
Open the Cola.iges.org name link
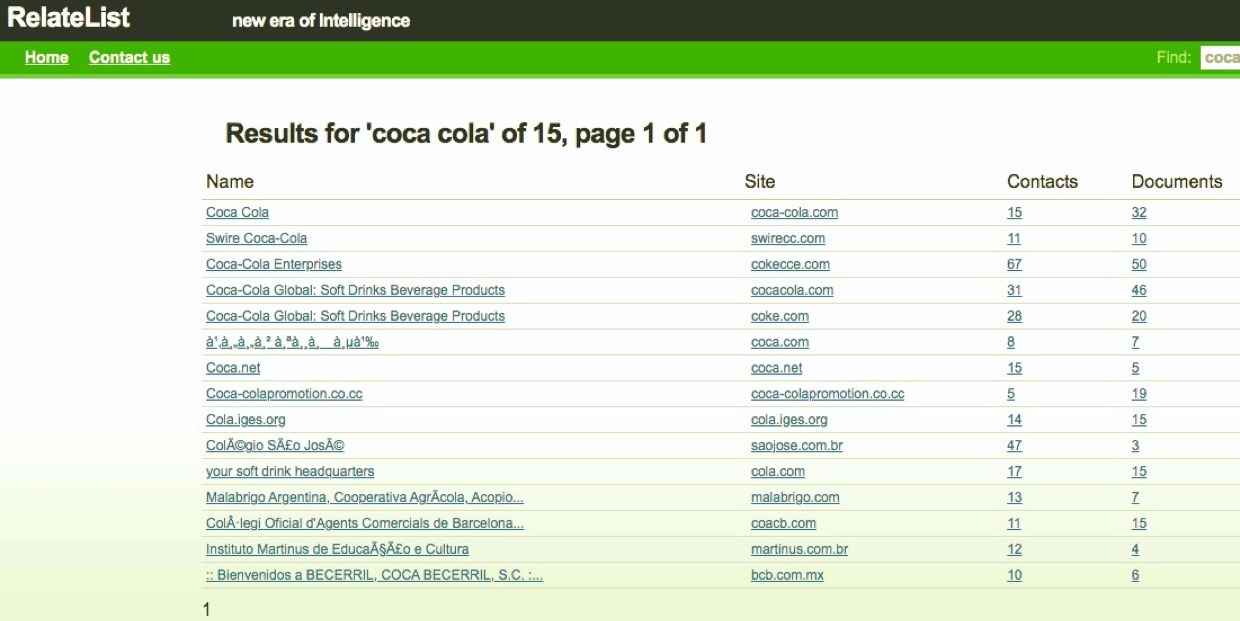[245, 420]
